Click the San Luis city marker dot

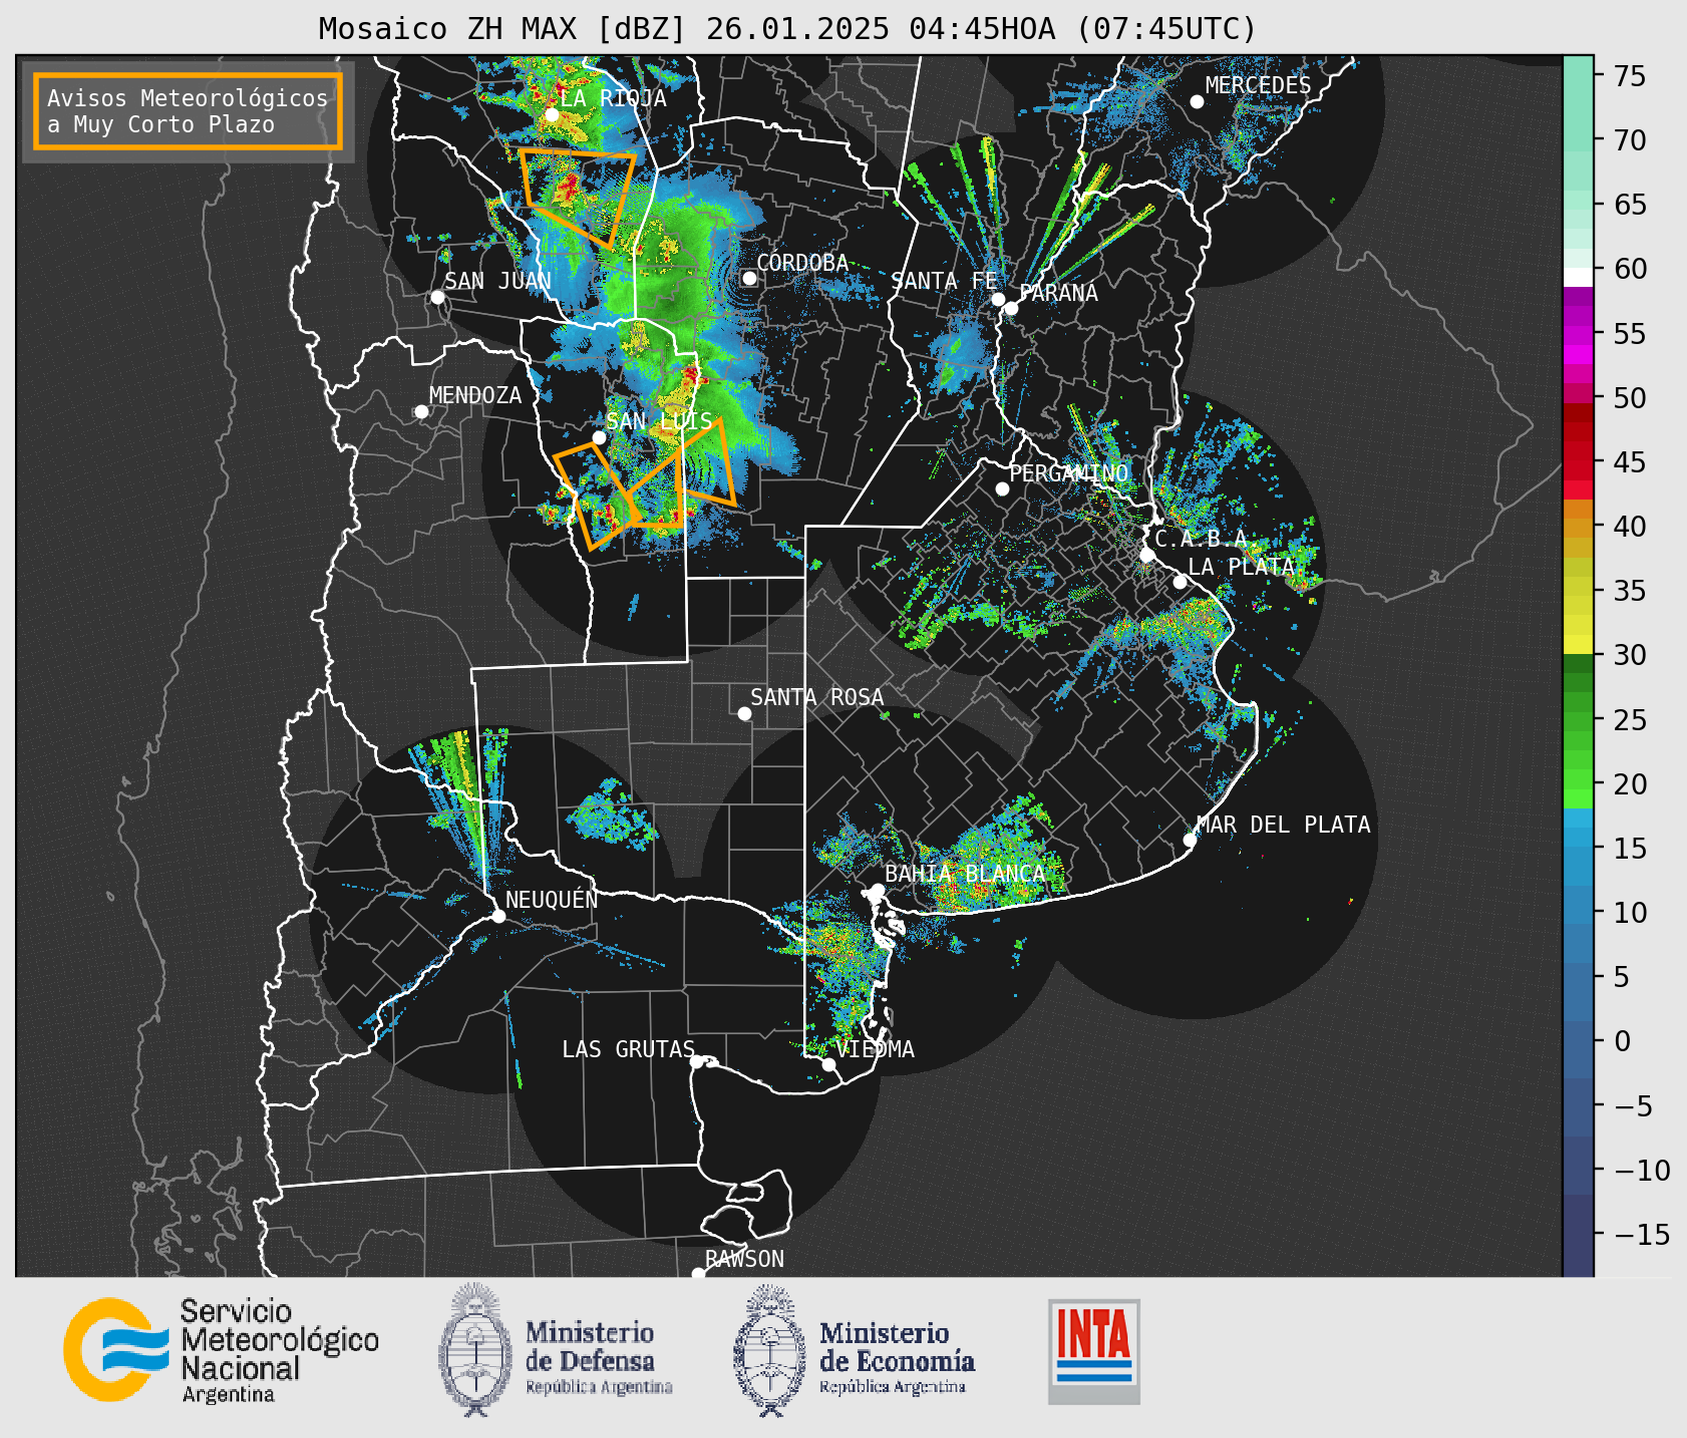[x=599, y=438]
